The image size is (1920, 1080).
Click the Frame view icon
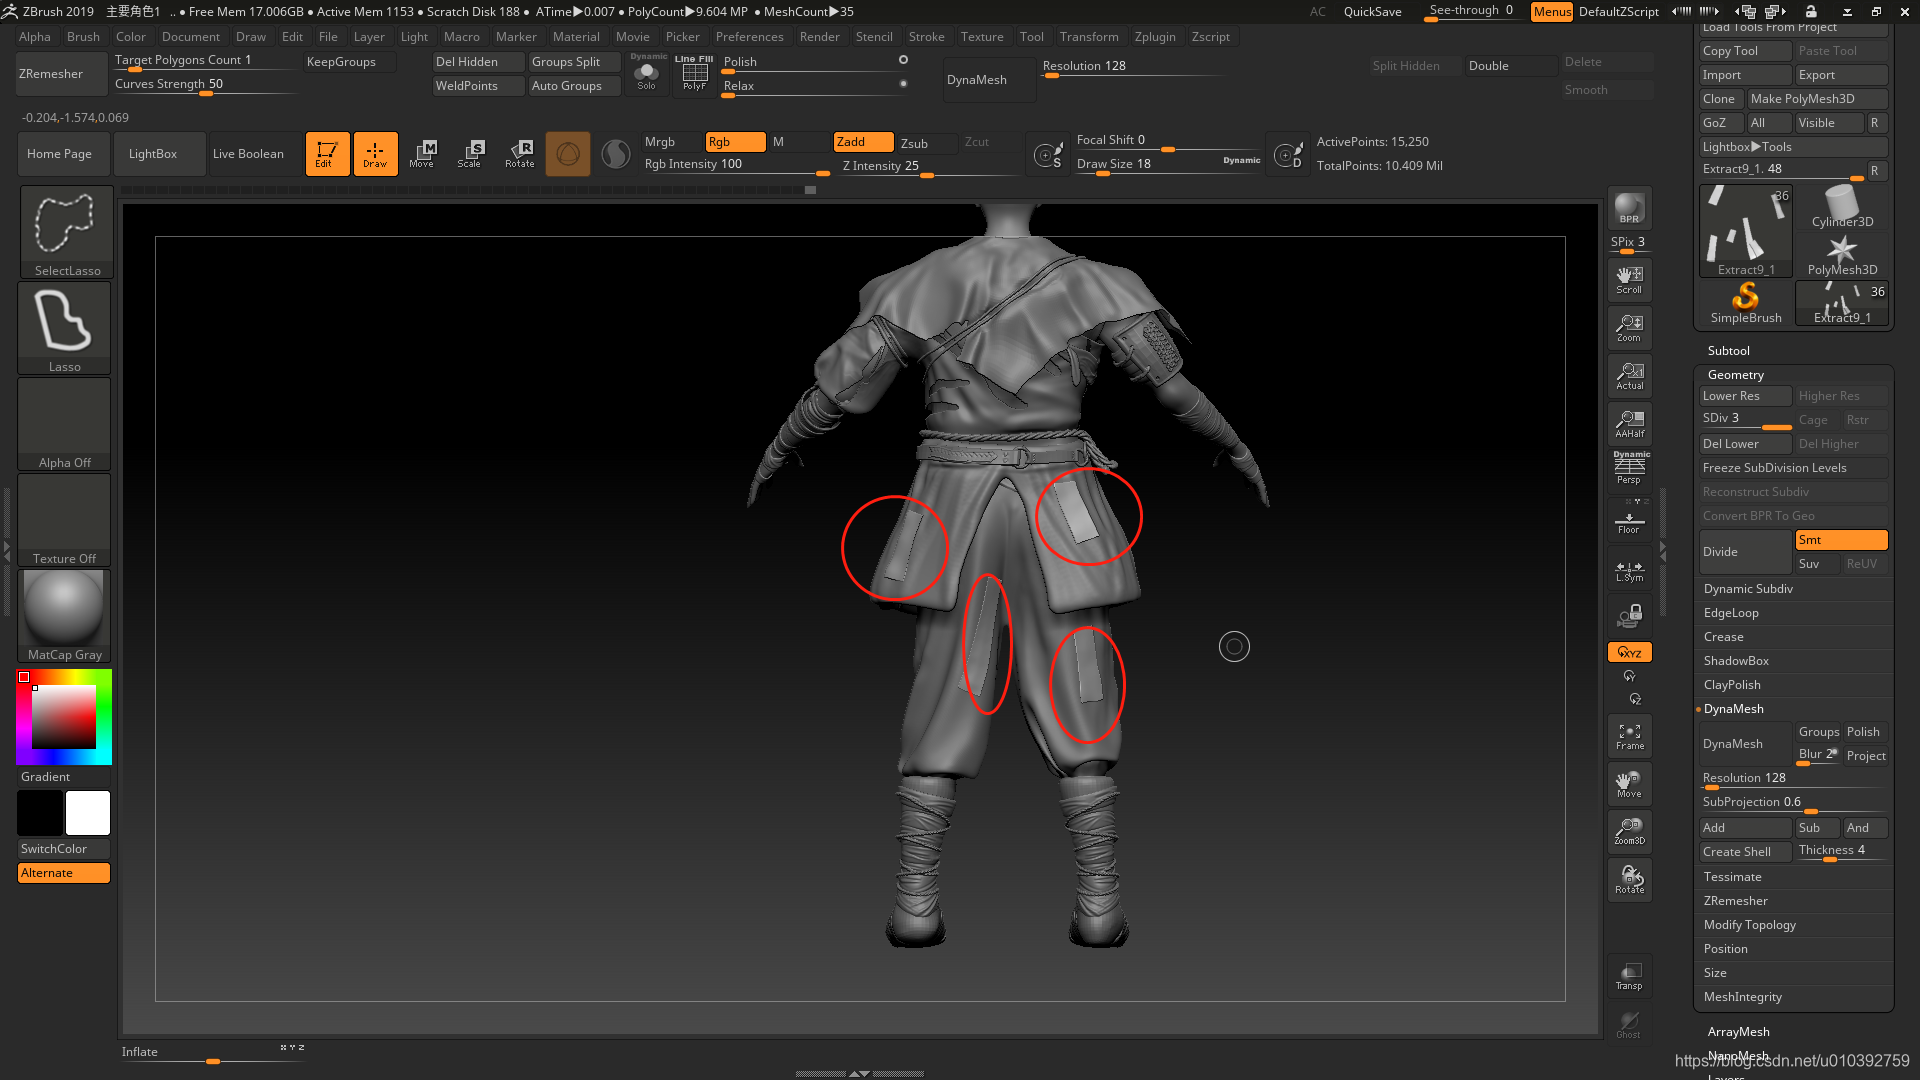(1629, 737)
